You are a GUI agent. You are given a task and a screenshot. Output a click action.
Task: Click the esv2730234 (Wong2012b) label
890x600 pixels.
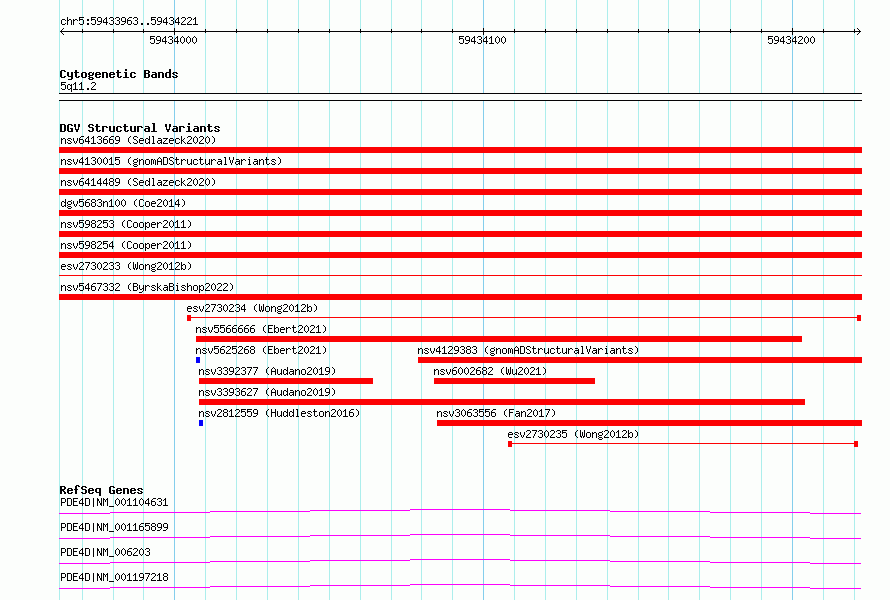(252, 308)
